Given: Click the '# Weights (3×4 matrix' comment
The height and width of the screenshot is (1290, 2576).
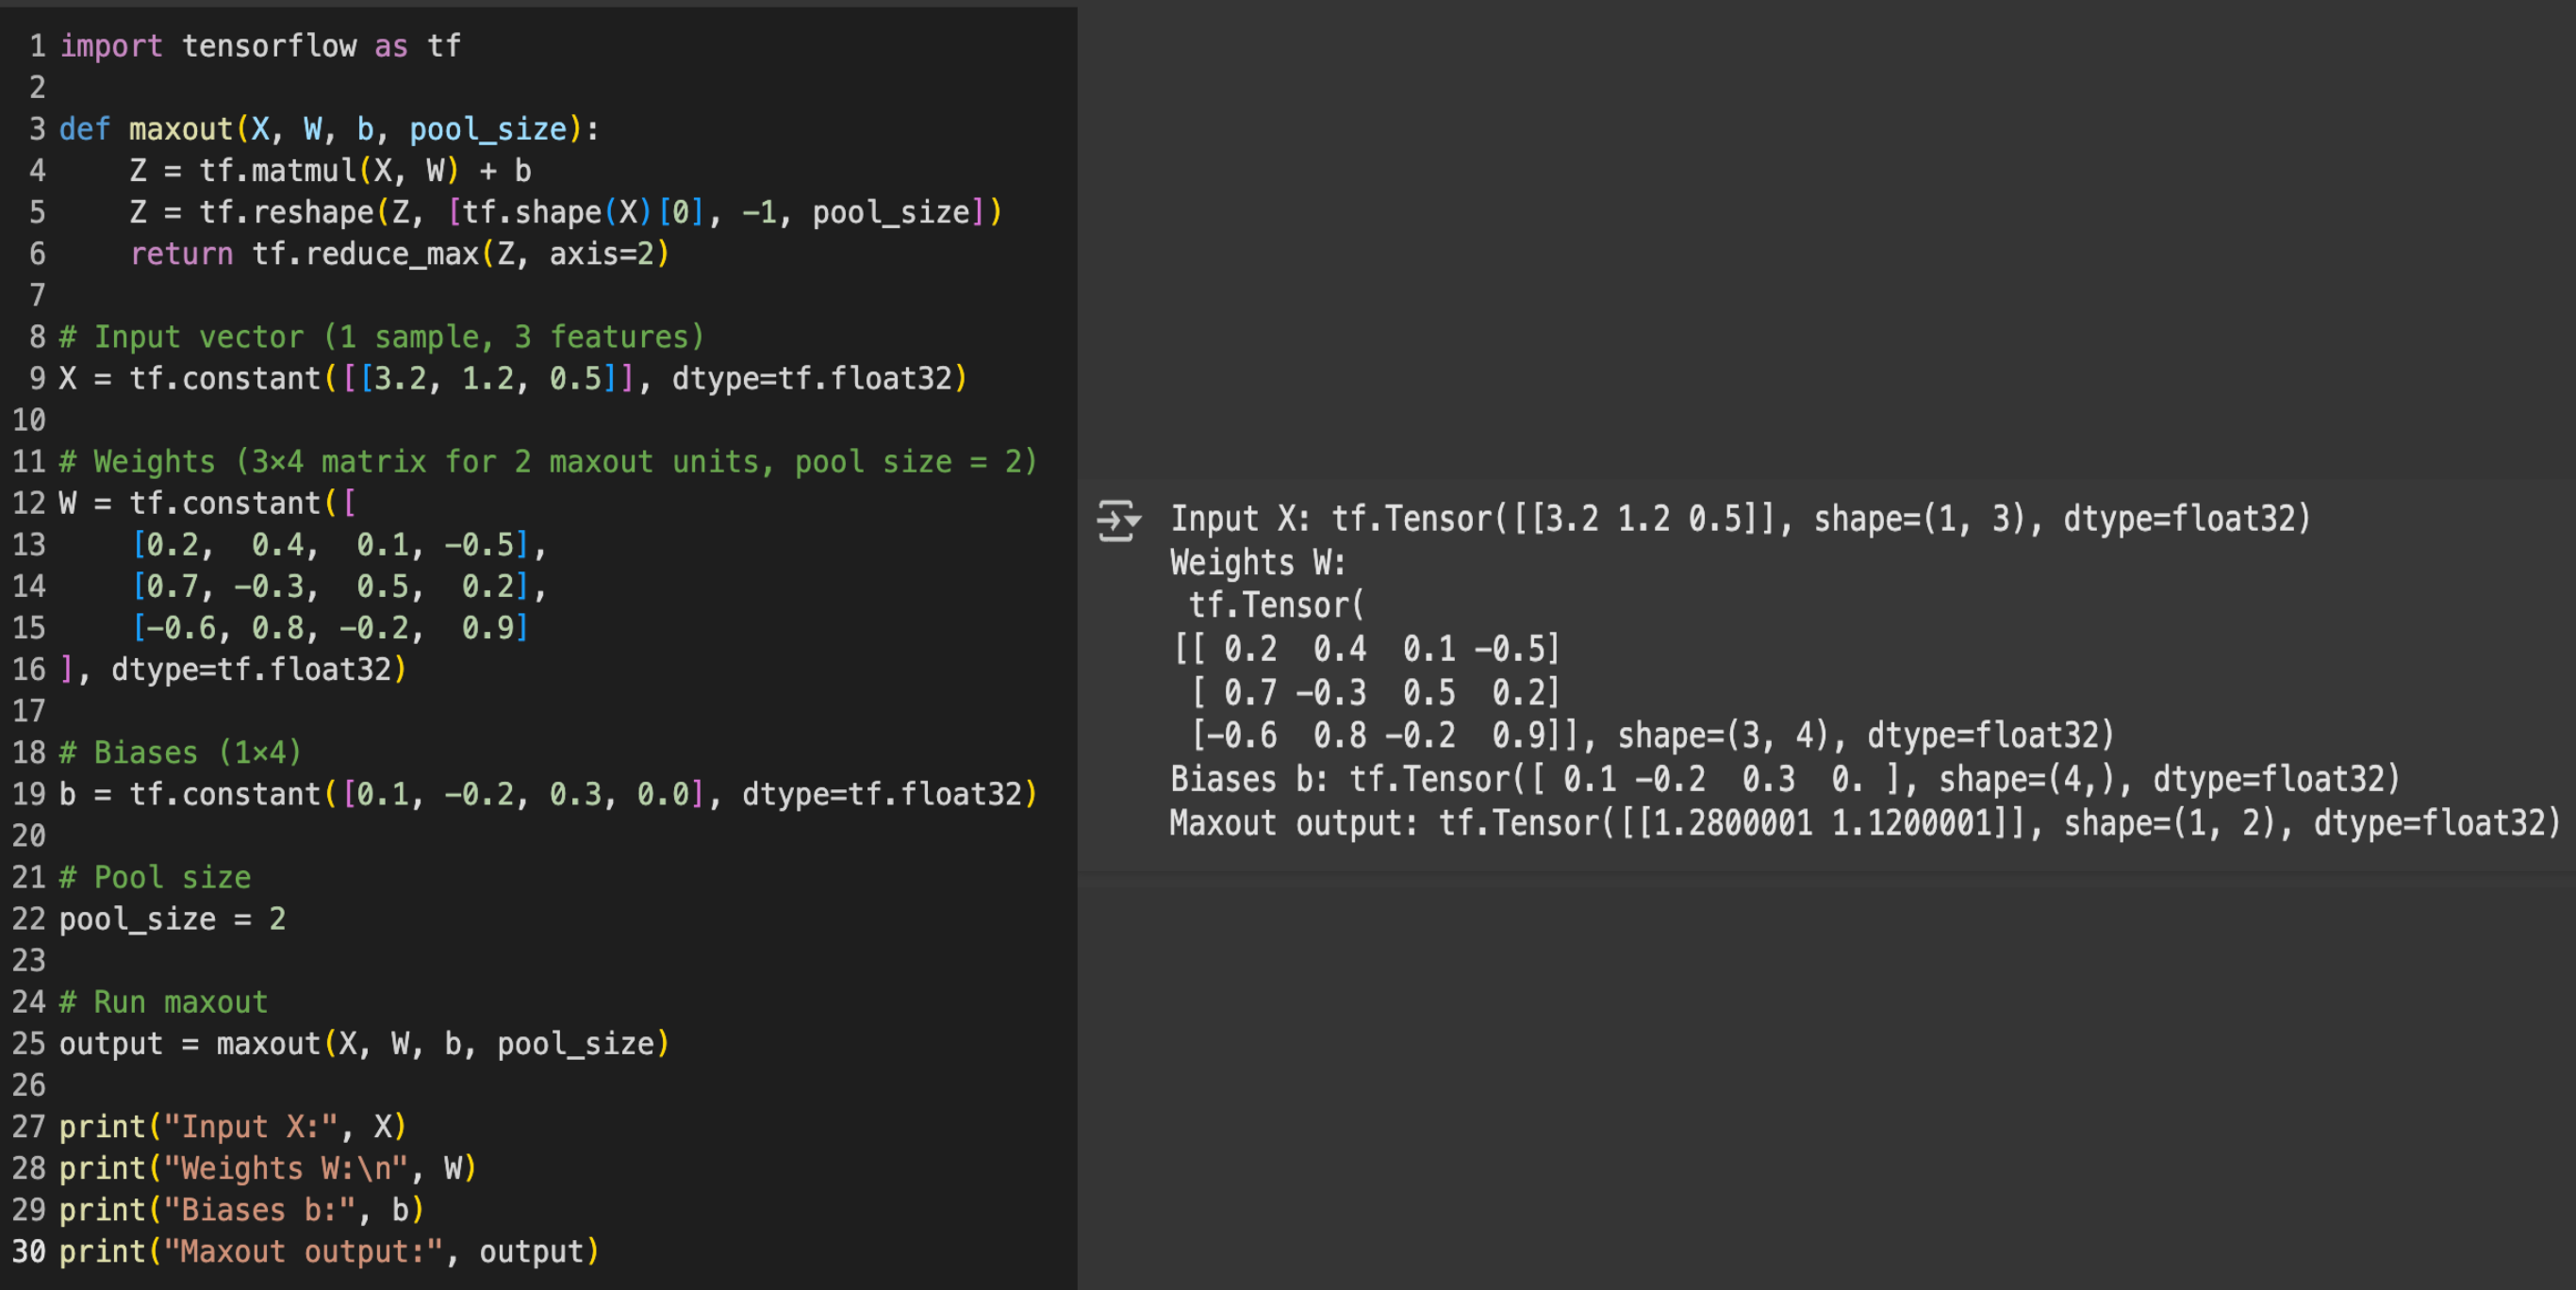Looking at the screenshot, I should pos(548,462).
